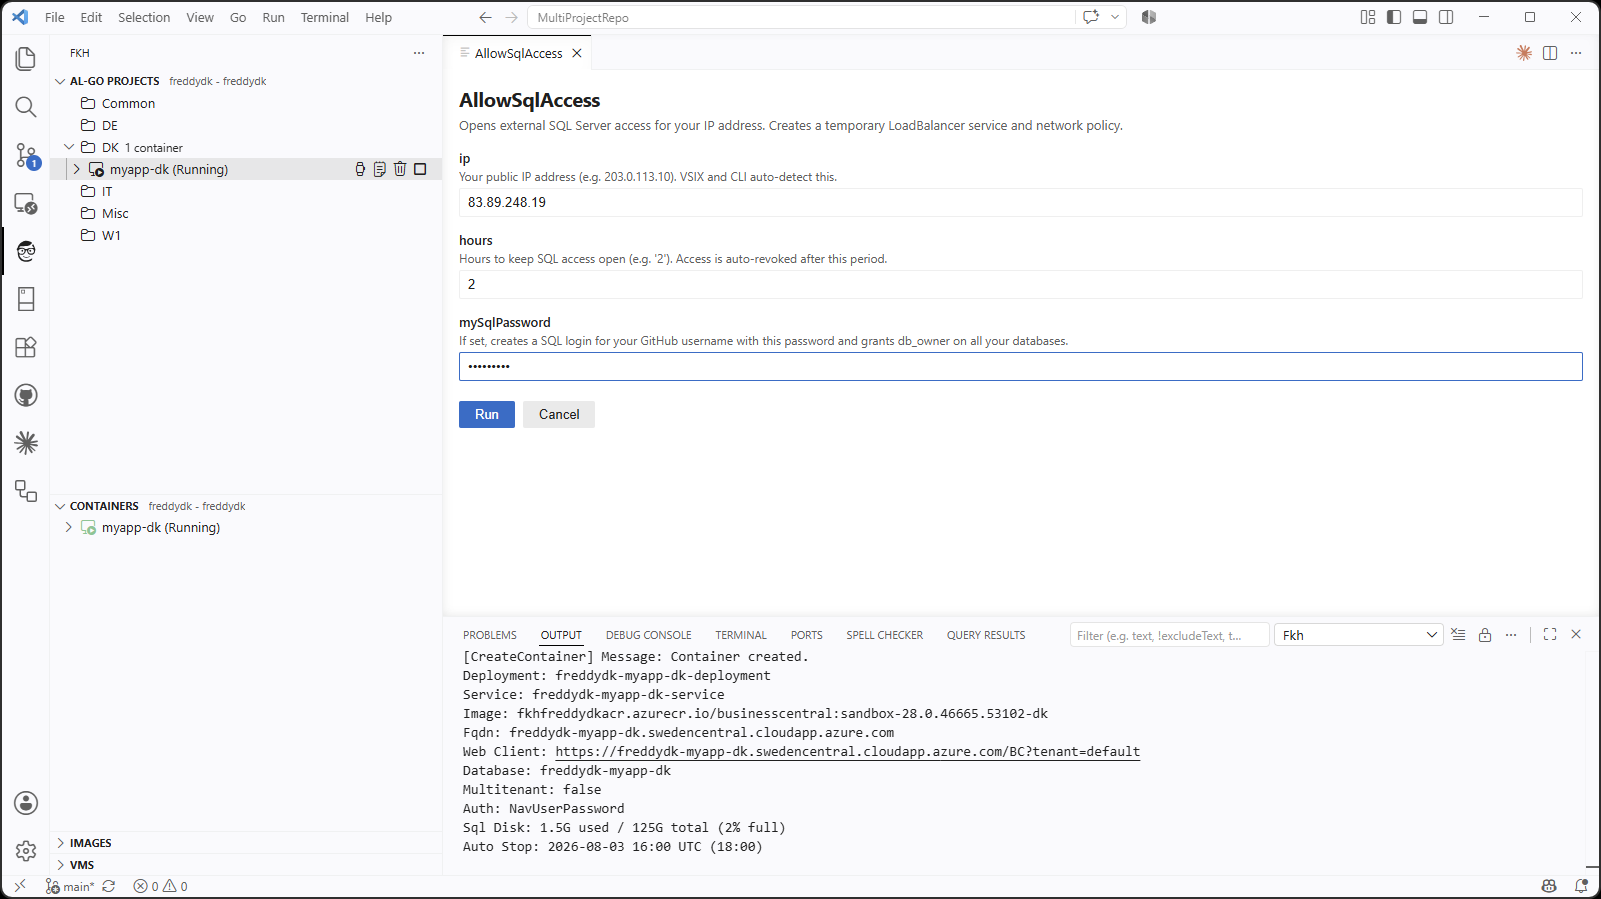Viewport: 1601px width, 899px height.
Task: Open the Accounts menu
Action: click(x=26, y=803)
